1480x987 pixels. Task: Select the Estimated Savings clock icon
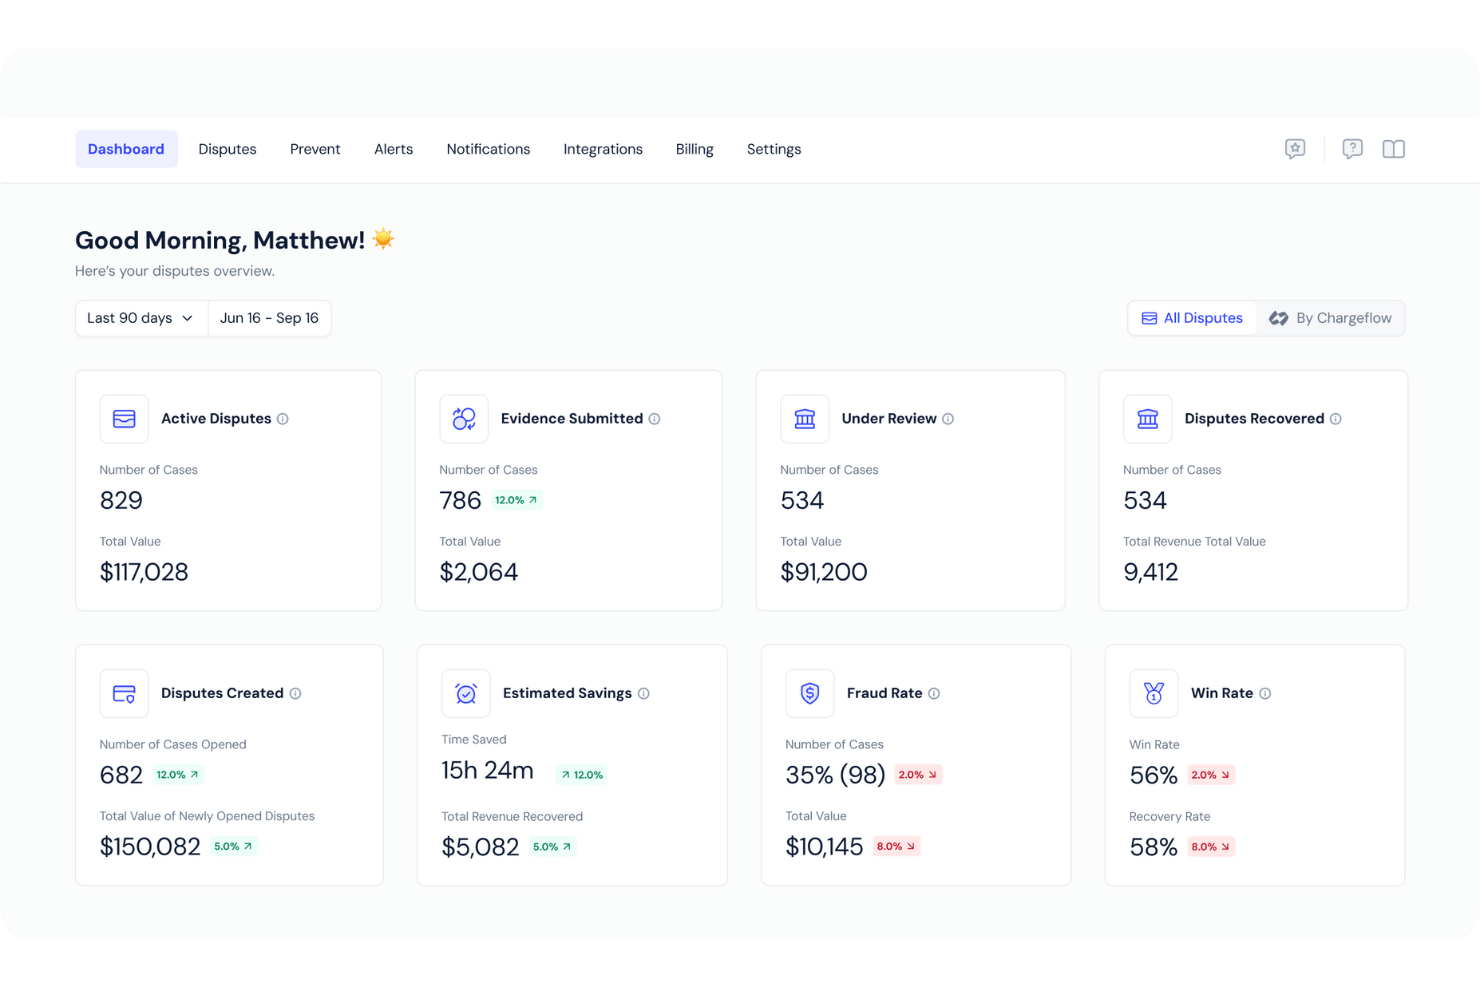point(466,693)
